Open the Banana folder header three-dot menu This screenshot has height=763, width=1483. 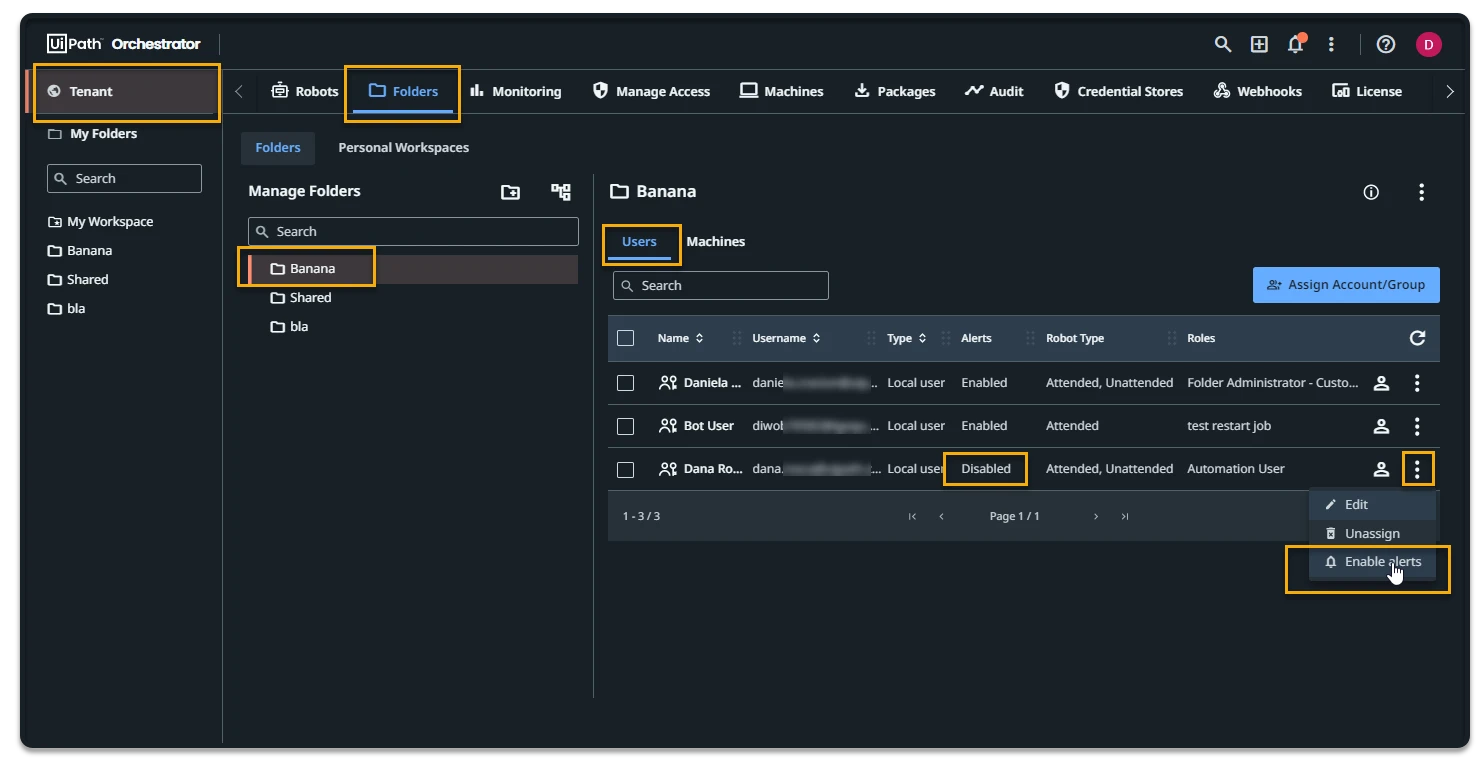[x=1421, y=192]
